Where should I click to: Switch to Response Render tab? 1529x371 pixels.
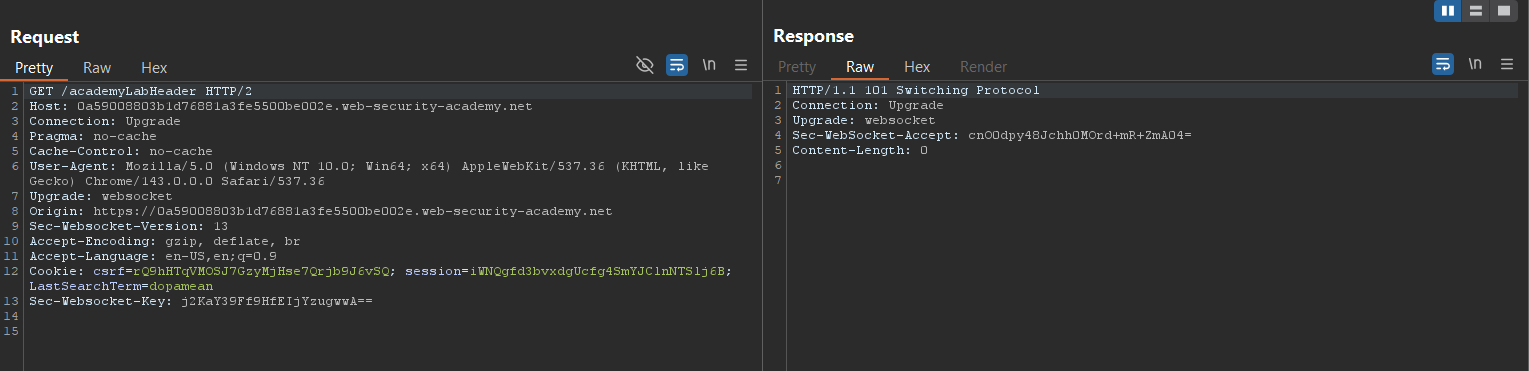[x=984, y=67]
